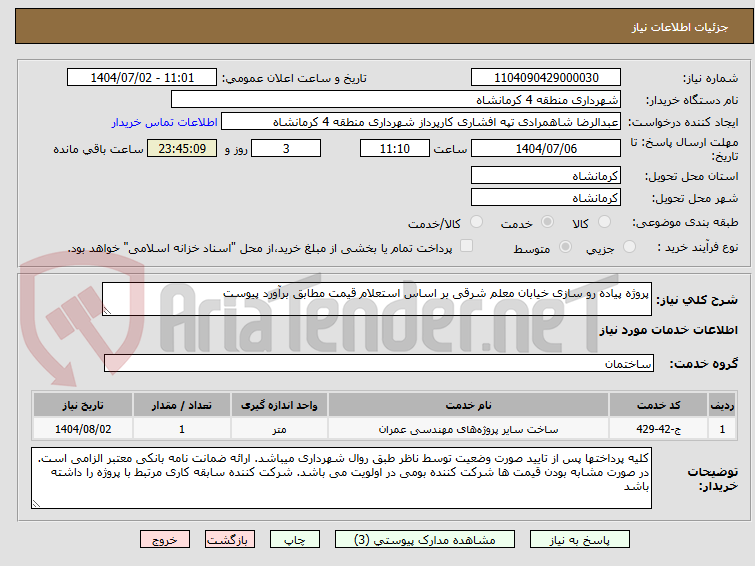Click service code cell ج-42-429
755x566 pixels.
tap(658, 429)
